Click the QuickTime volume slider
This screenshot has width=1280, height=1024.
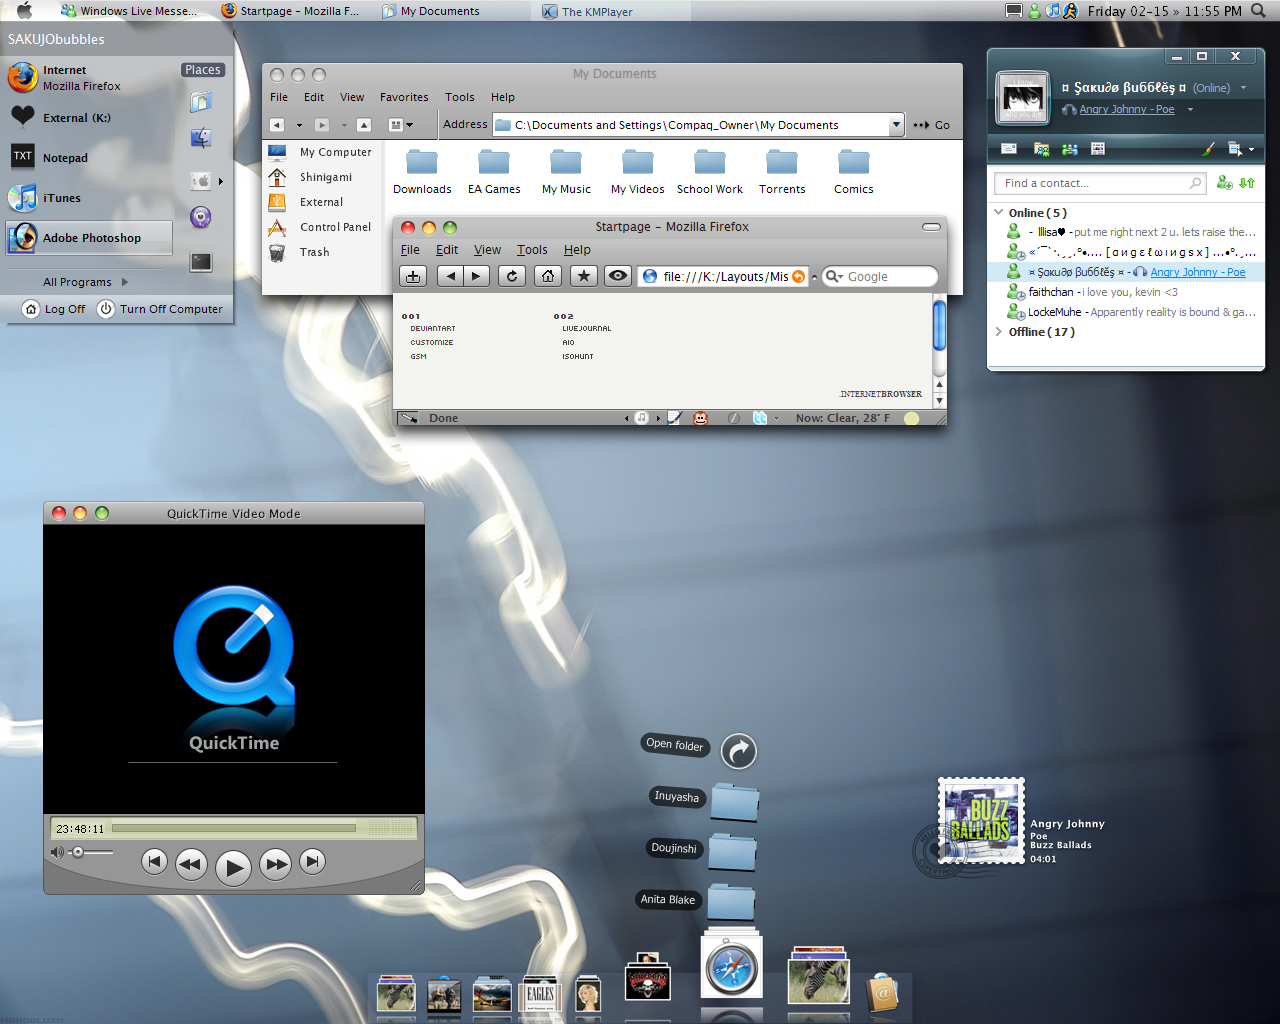pyautogui.click(x=91, y=852)
